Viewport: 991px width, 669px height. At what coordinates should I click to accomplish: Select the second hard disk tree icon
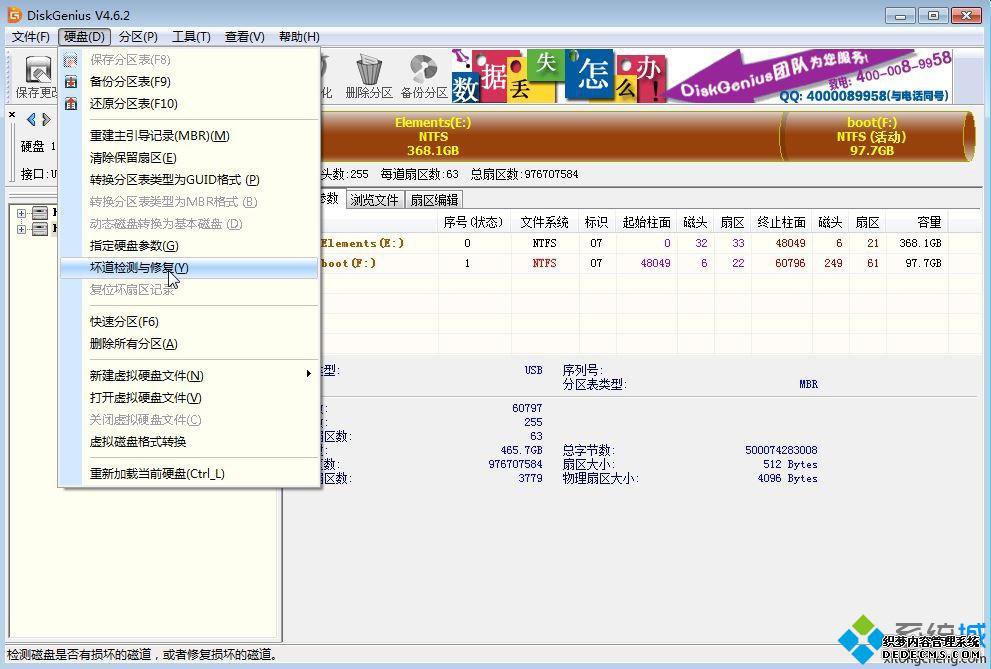[x=40, y=229]
